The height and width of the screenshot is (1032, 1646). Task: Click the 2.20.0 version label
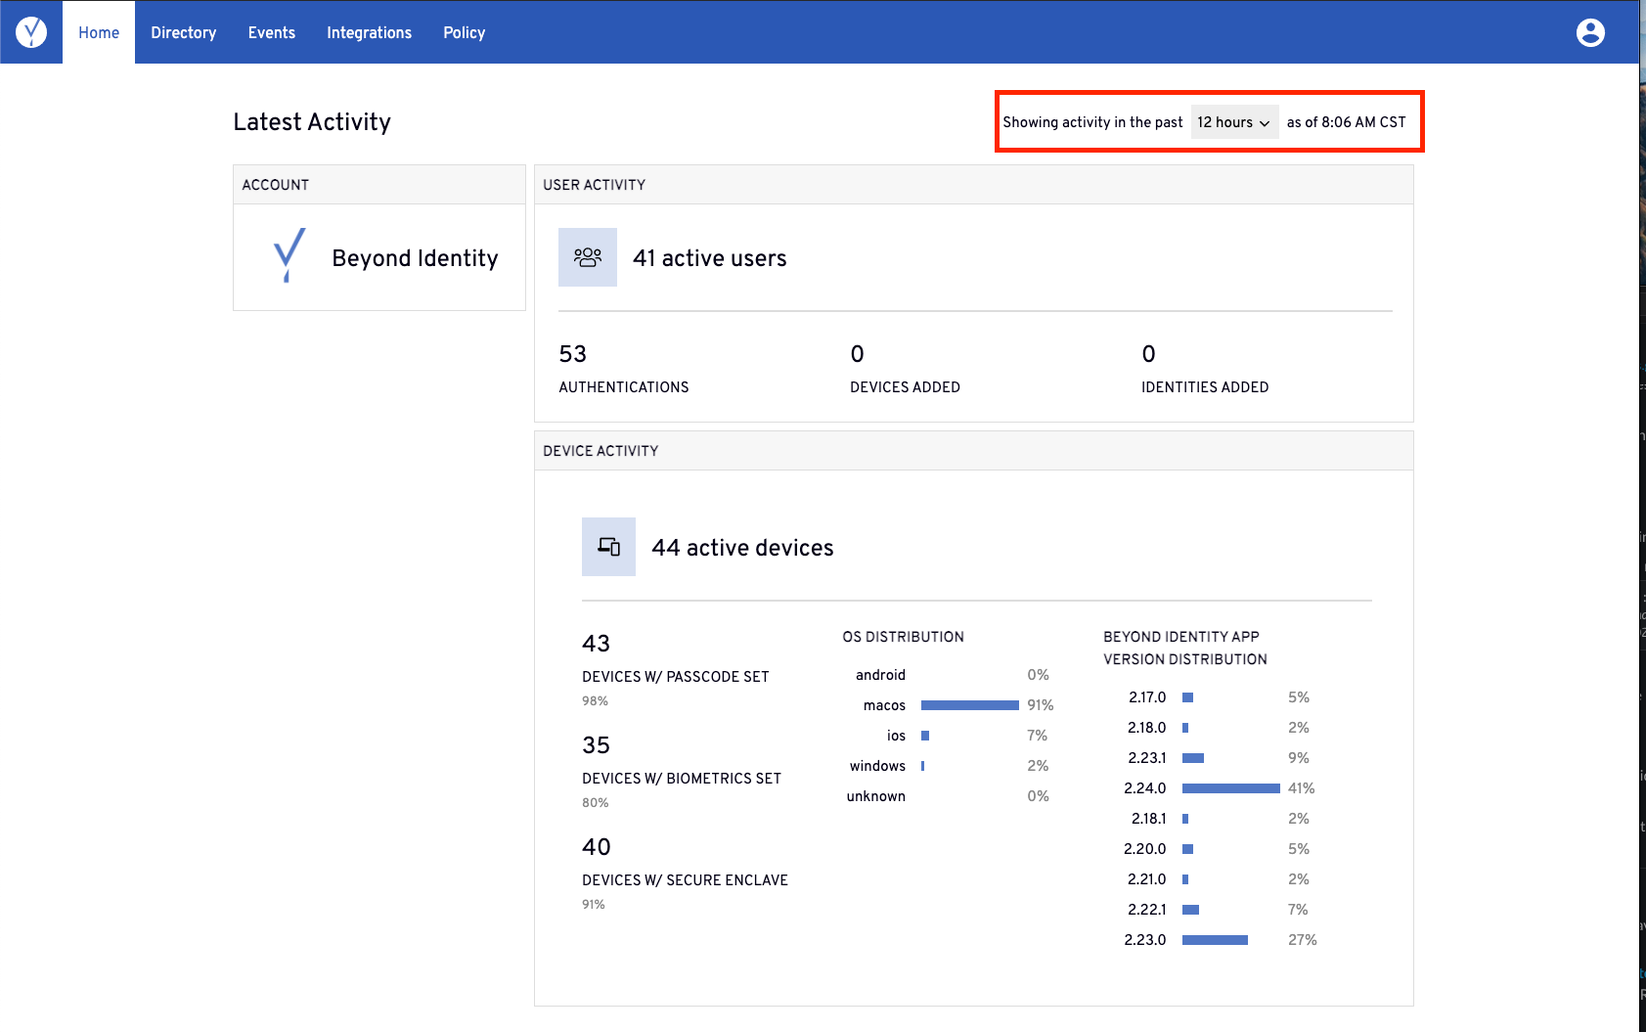[x=1145, y=849]
